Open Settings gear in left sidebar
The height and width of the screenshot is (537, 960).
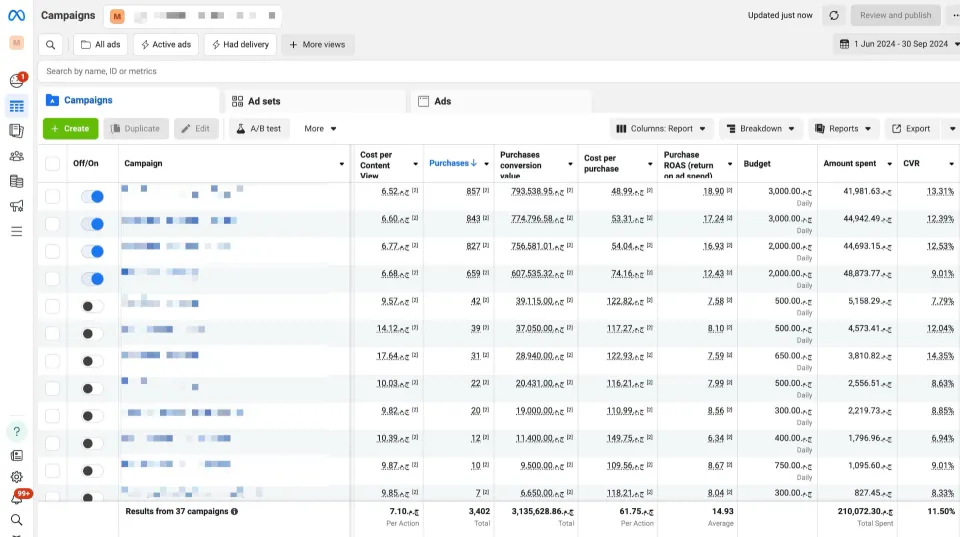pos(17,477)
